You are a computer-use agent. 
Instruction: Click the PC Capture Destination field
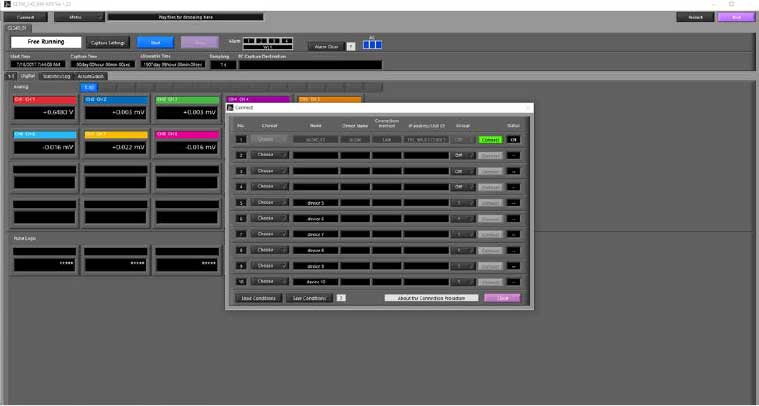tap(310, 64)
